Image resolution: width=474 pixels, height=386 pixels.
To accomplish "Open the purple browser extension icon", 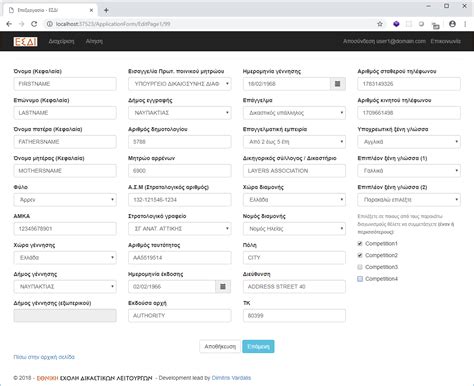I will coord(396,24).
